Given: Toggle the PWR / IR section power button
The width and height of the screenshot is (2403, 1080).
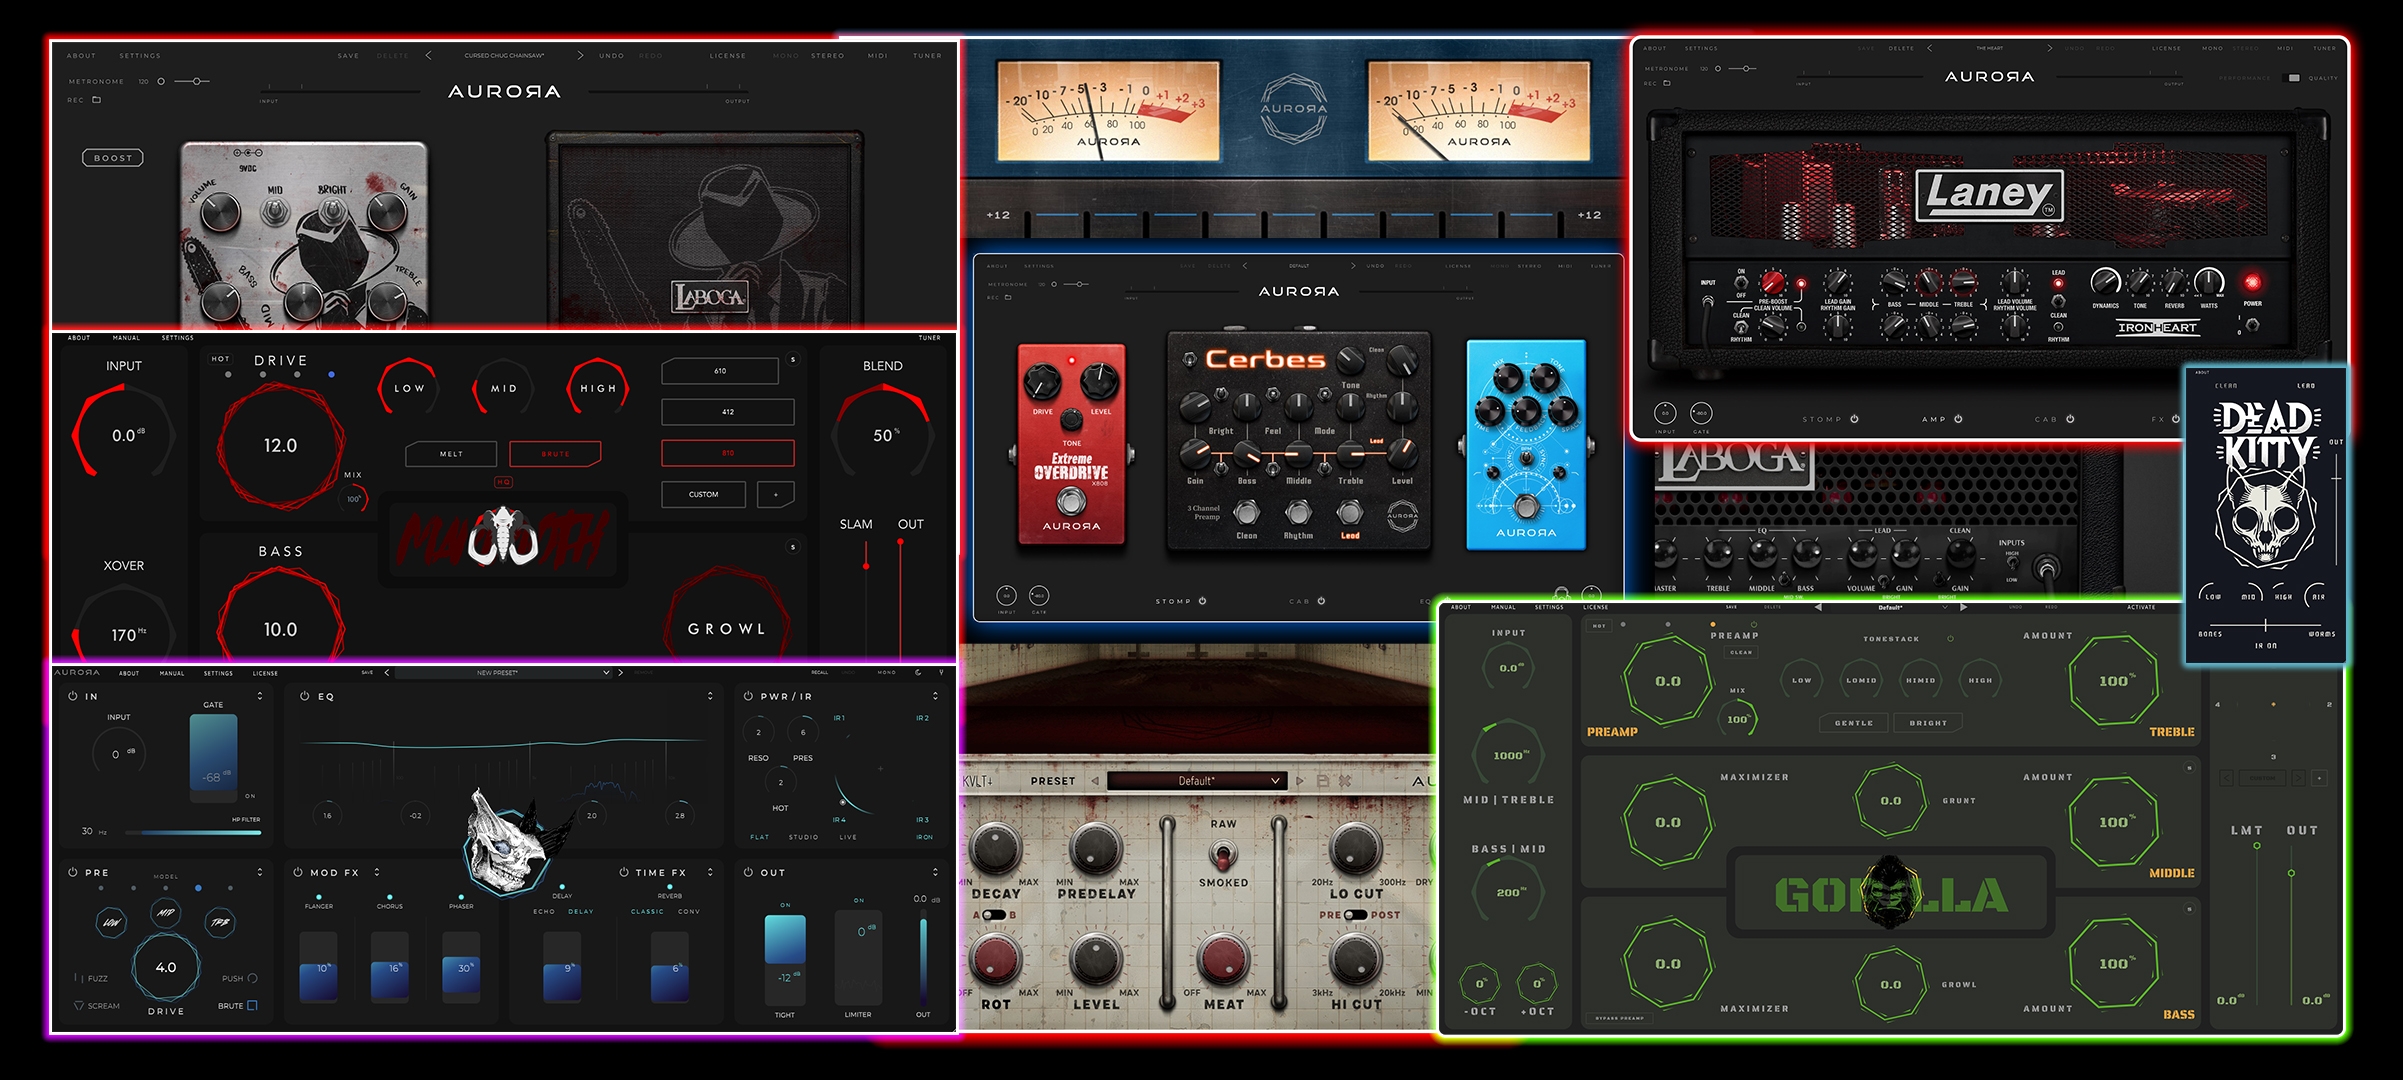Looking at the screenshot, I should click(748, 696).
